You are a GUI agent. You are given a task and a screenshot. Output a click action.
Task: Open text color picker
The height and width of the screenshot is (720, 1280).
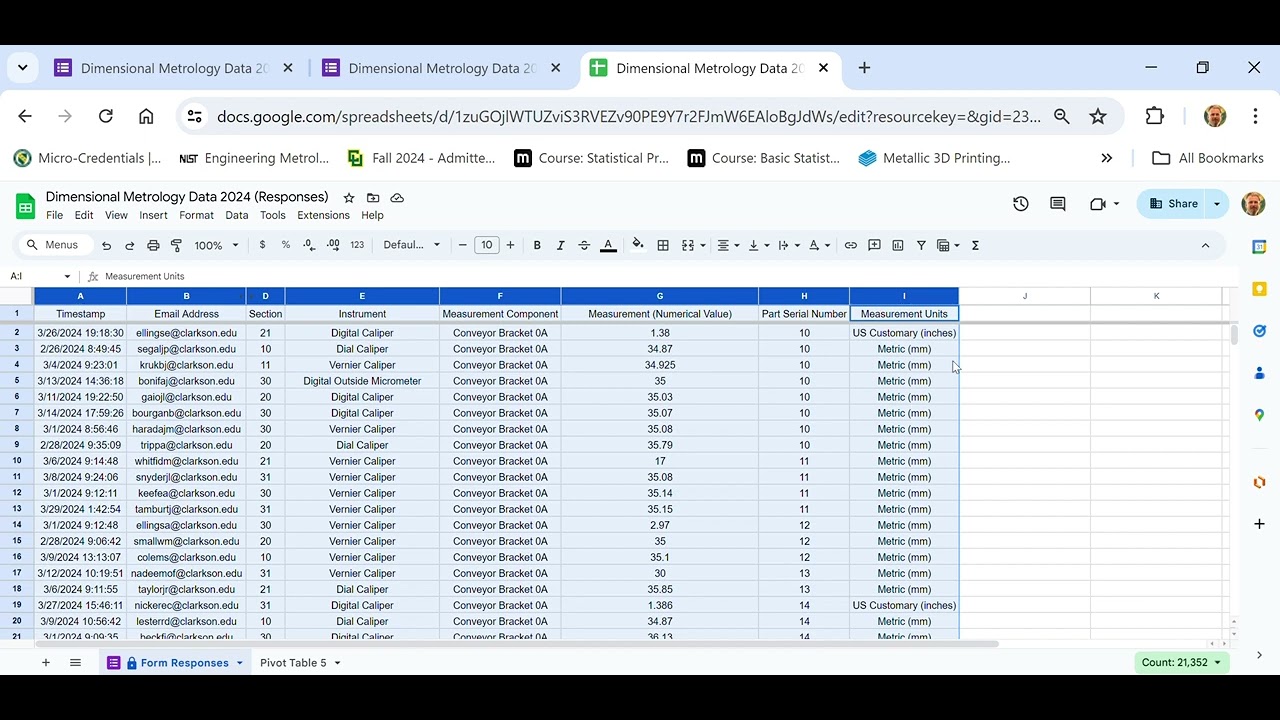click(608, 245)
